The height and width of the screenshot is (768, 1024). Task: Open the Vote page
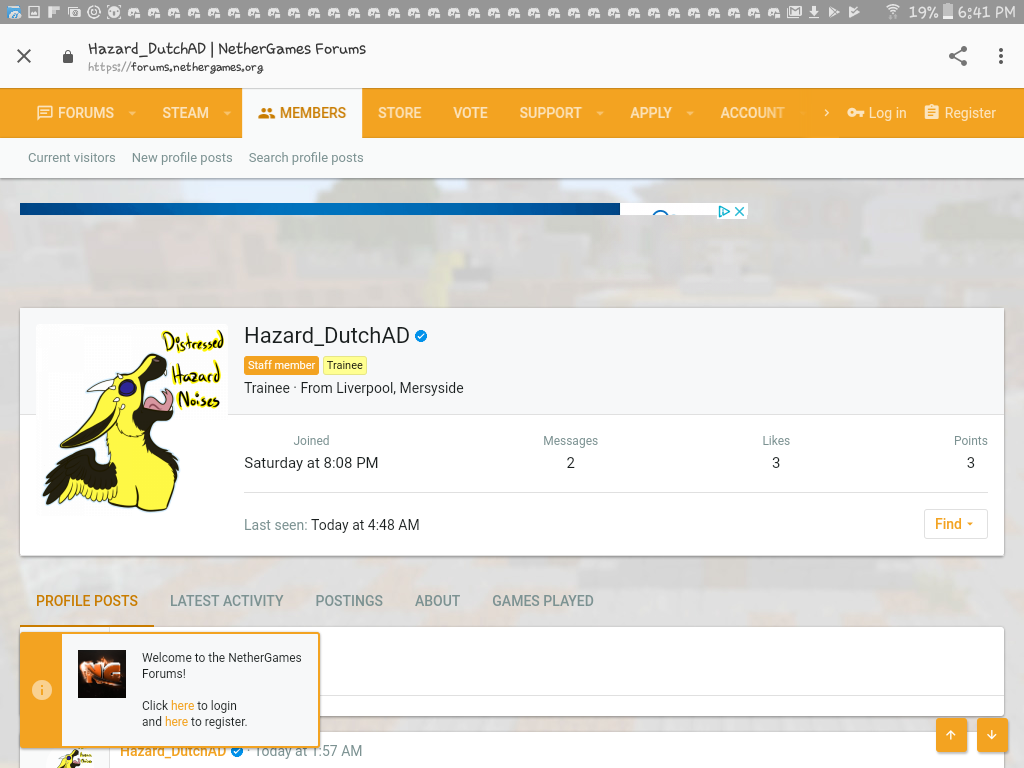pos(470,113)
